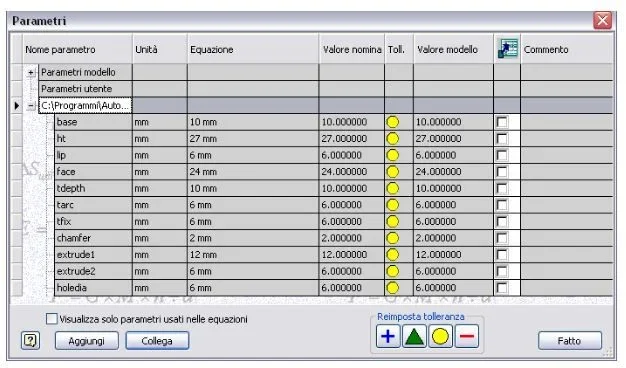Click the Nome parametro column header
The image size is (626, 368).
pos(77,49)
